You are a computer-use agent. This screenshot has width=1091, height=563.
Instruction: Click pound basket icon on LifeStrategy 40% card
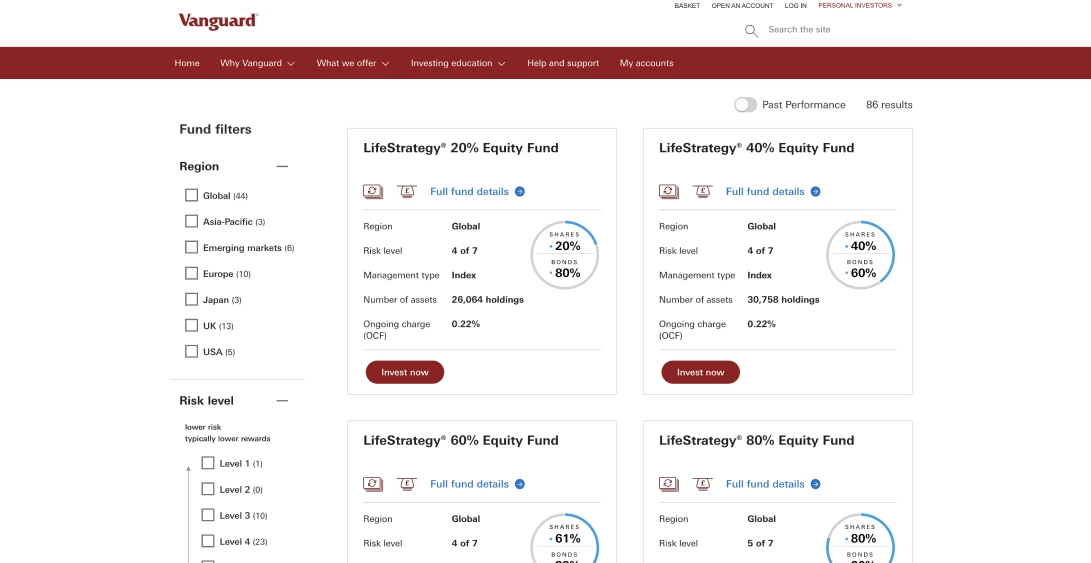tap(703, 191)
